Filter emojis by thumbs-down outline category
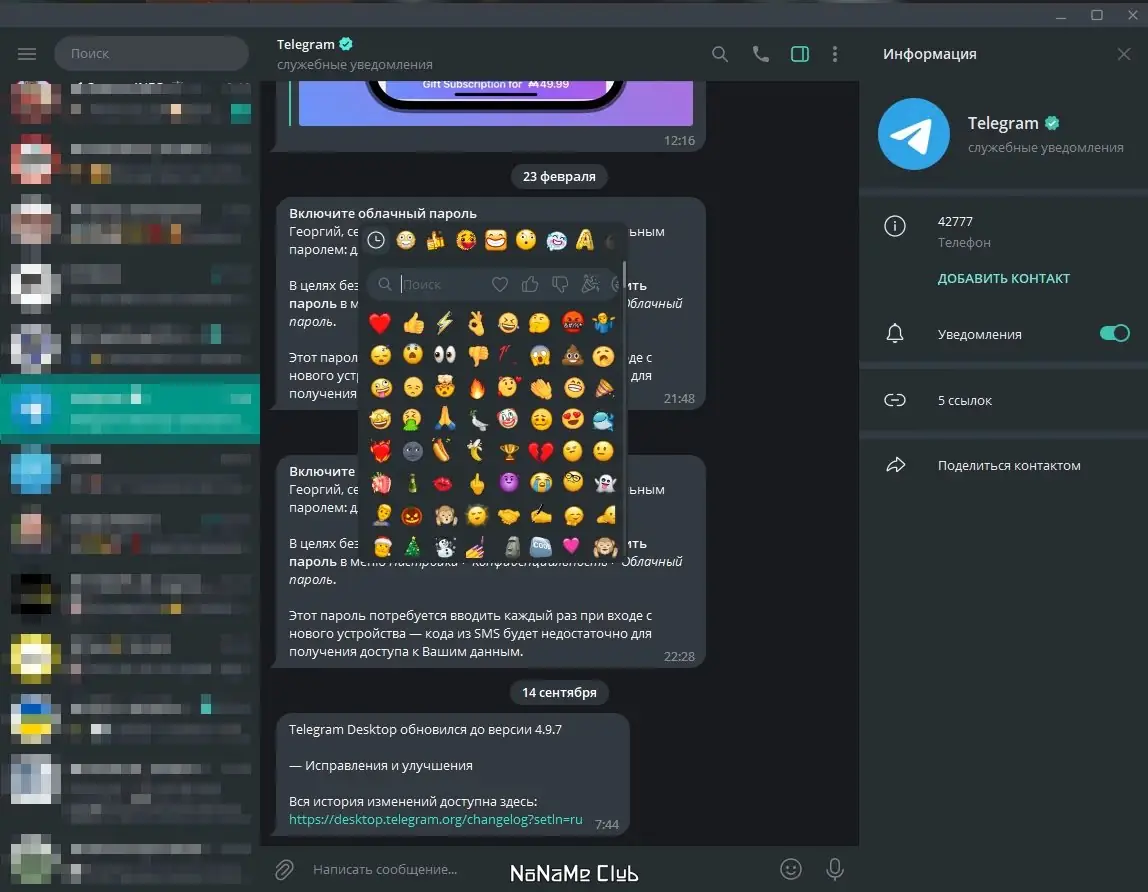The width and height of the screenshot is (1148, 892). 560,284
